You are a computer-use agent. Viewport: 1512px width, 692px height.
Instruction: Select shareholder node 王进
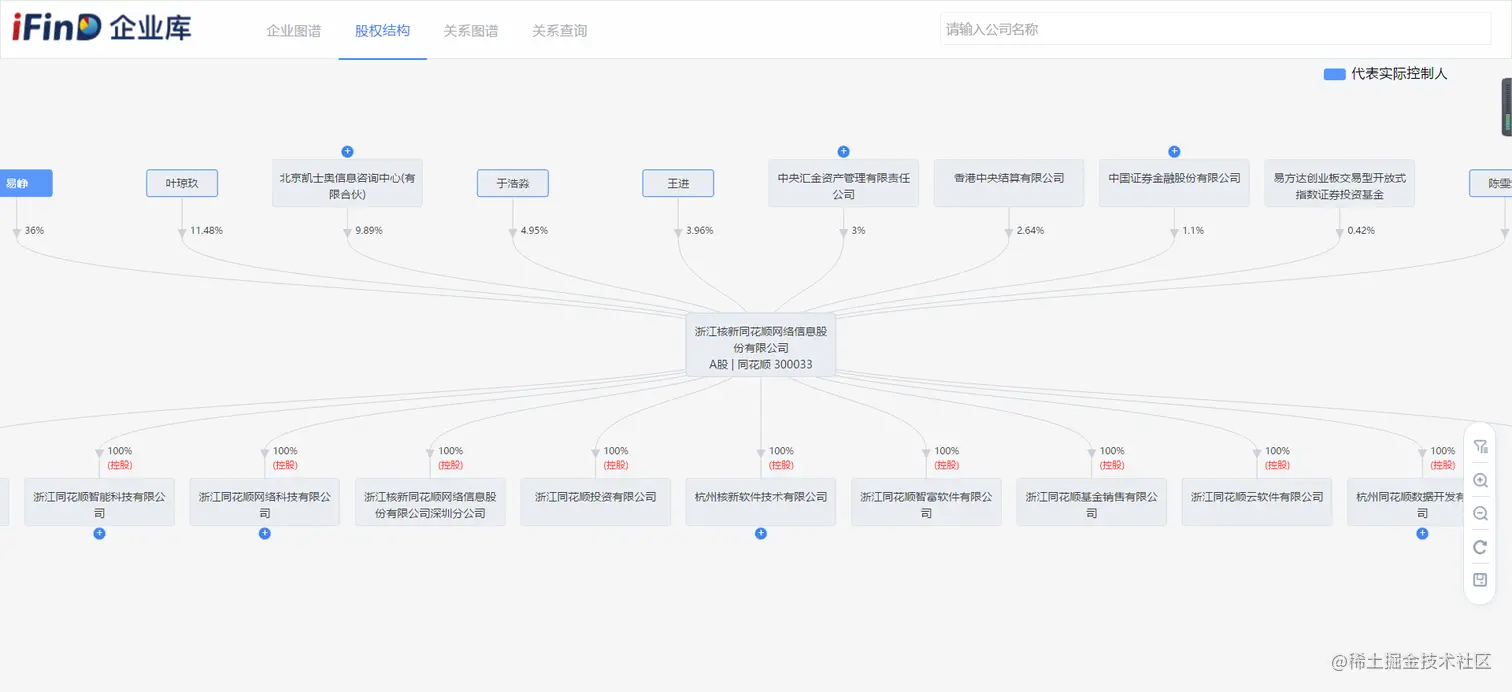(678, 183)
